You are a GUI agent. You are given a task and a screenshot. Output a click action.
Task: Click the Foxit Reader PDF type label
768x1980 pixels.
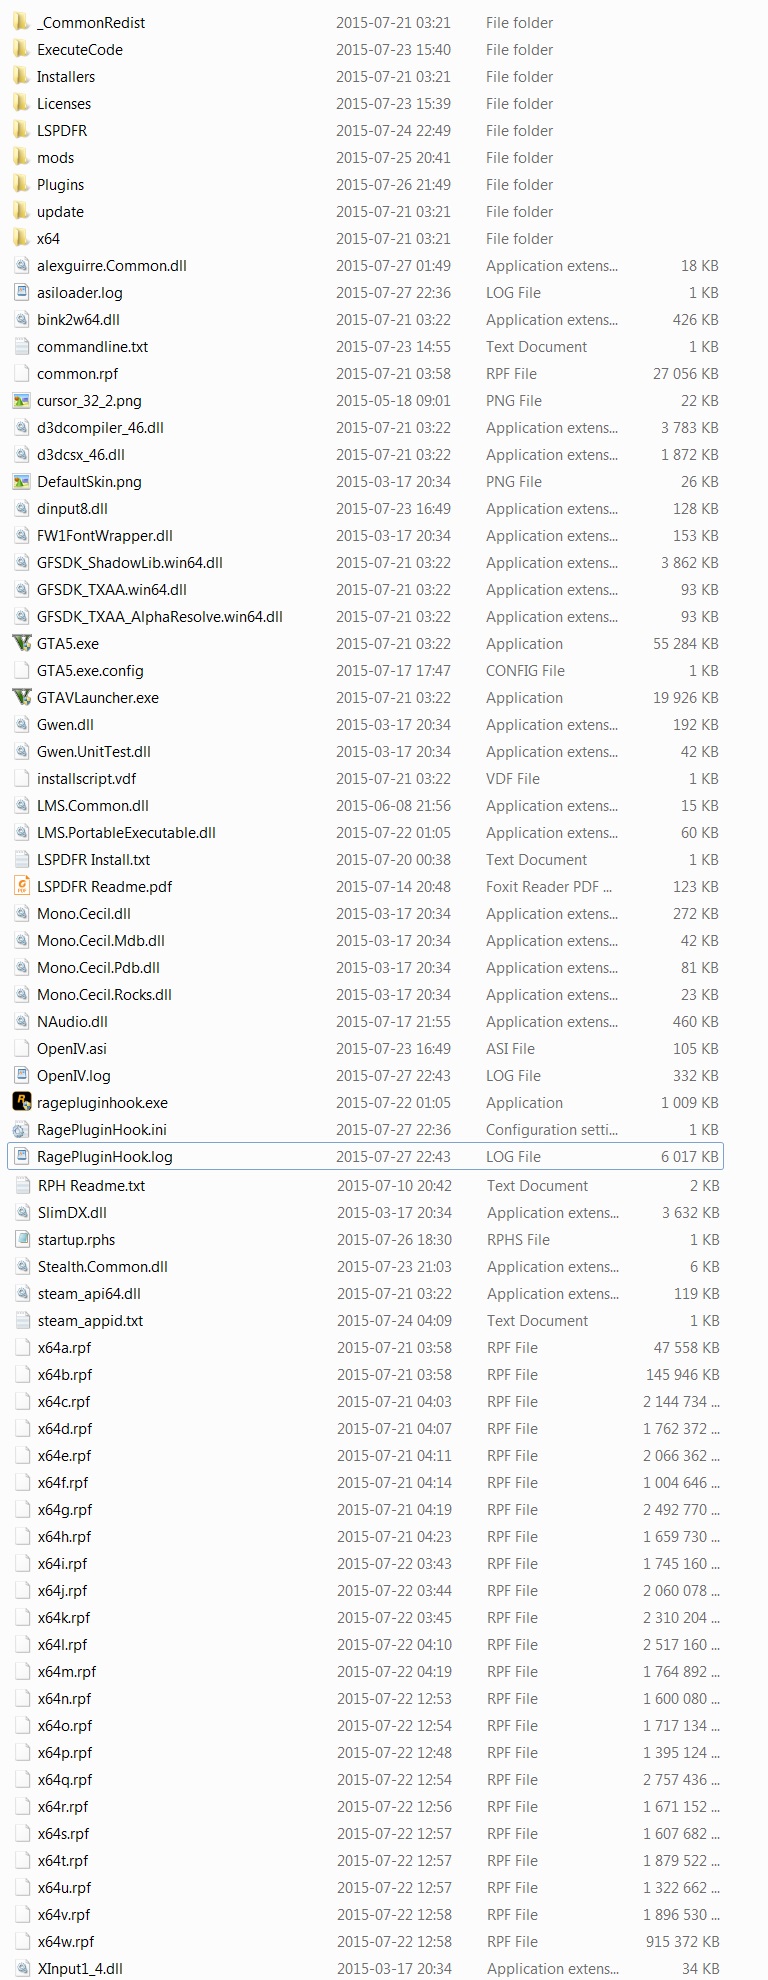tap(549, 887)
